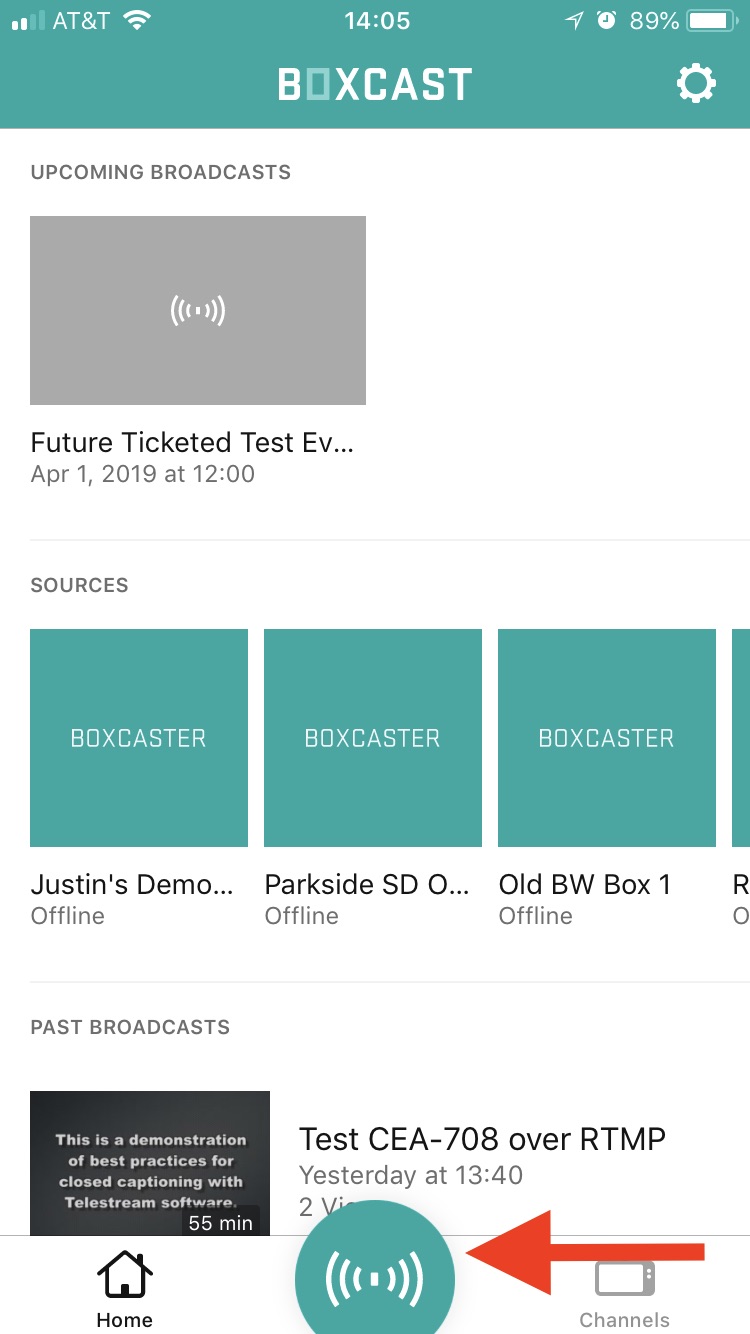Open Test CEA-708 broadcast thumbnail
Image resolution: width=750 pixels, height=1334 pixels.
150,1162
